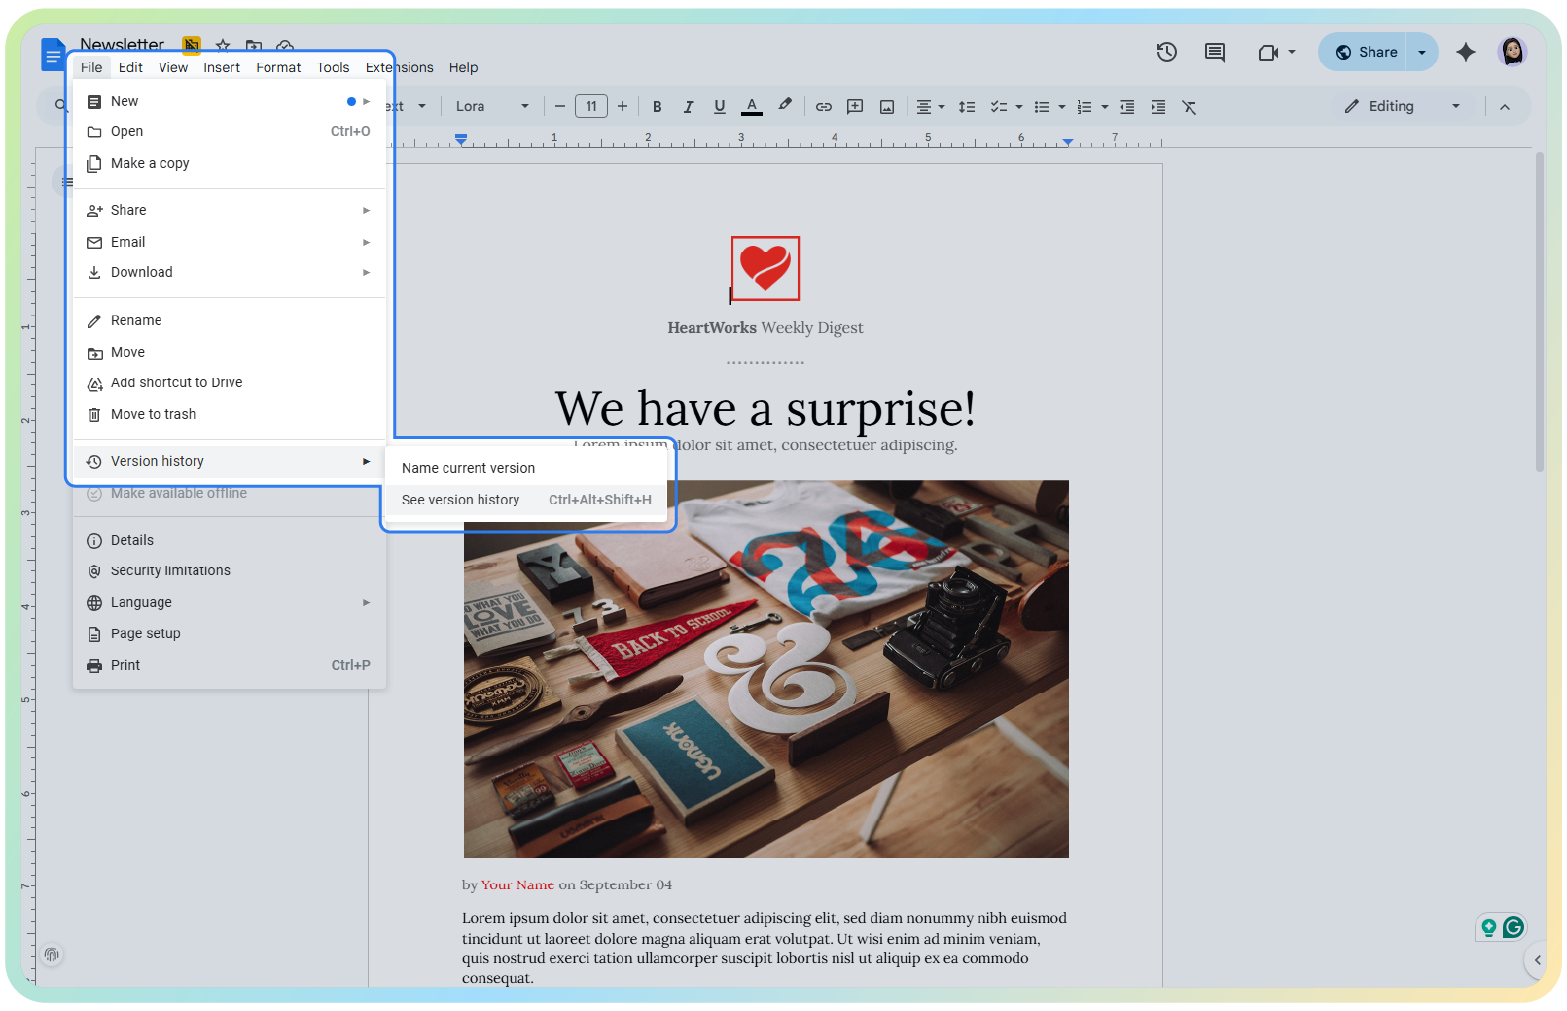
Task: Open the Insert menu
Action: (221, 67)
